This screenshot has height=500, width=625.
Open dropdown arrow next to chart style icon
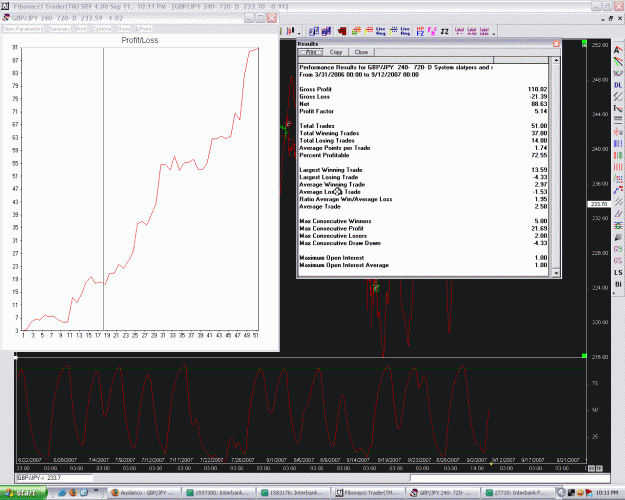[299, 33]
